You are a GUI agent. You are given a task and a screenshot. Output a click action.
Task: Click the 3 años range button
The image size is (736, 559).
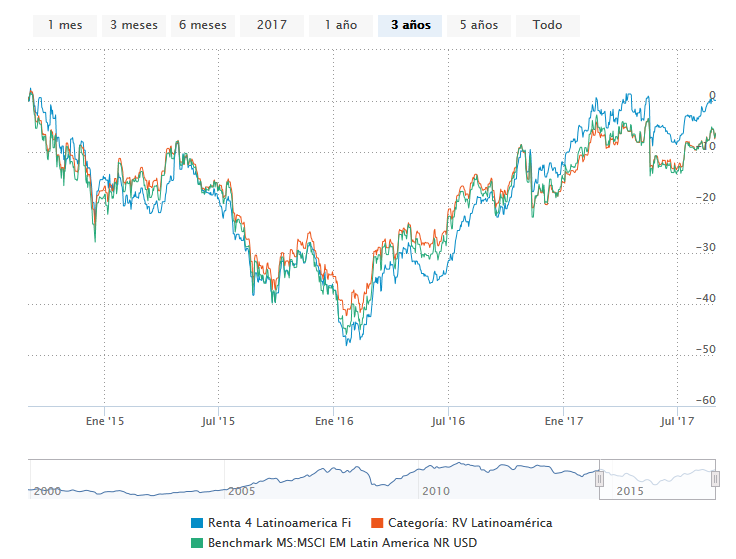[x=410, y=25]
